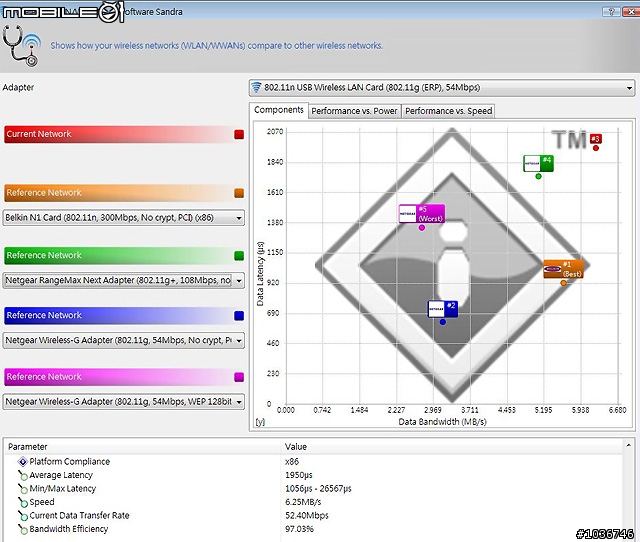Click the Data Bandwidth (MB/s) axis label
Screen dimensions: 640x542
(442, 422)
